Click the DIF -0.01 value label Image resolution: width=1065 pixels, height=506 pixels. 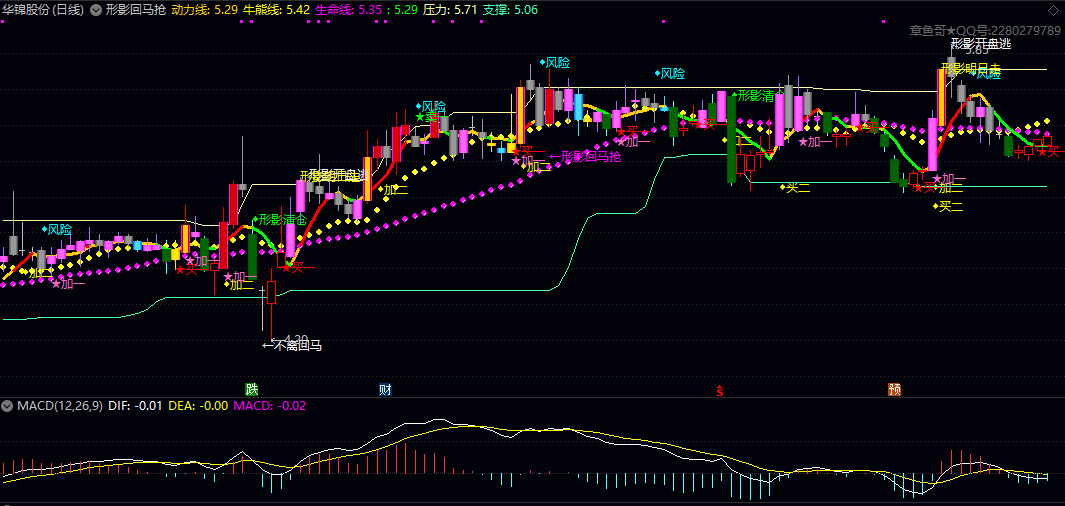pyautogui.click(x=133, y=406)
